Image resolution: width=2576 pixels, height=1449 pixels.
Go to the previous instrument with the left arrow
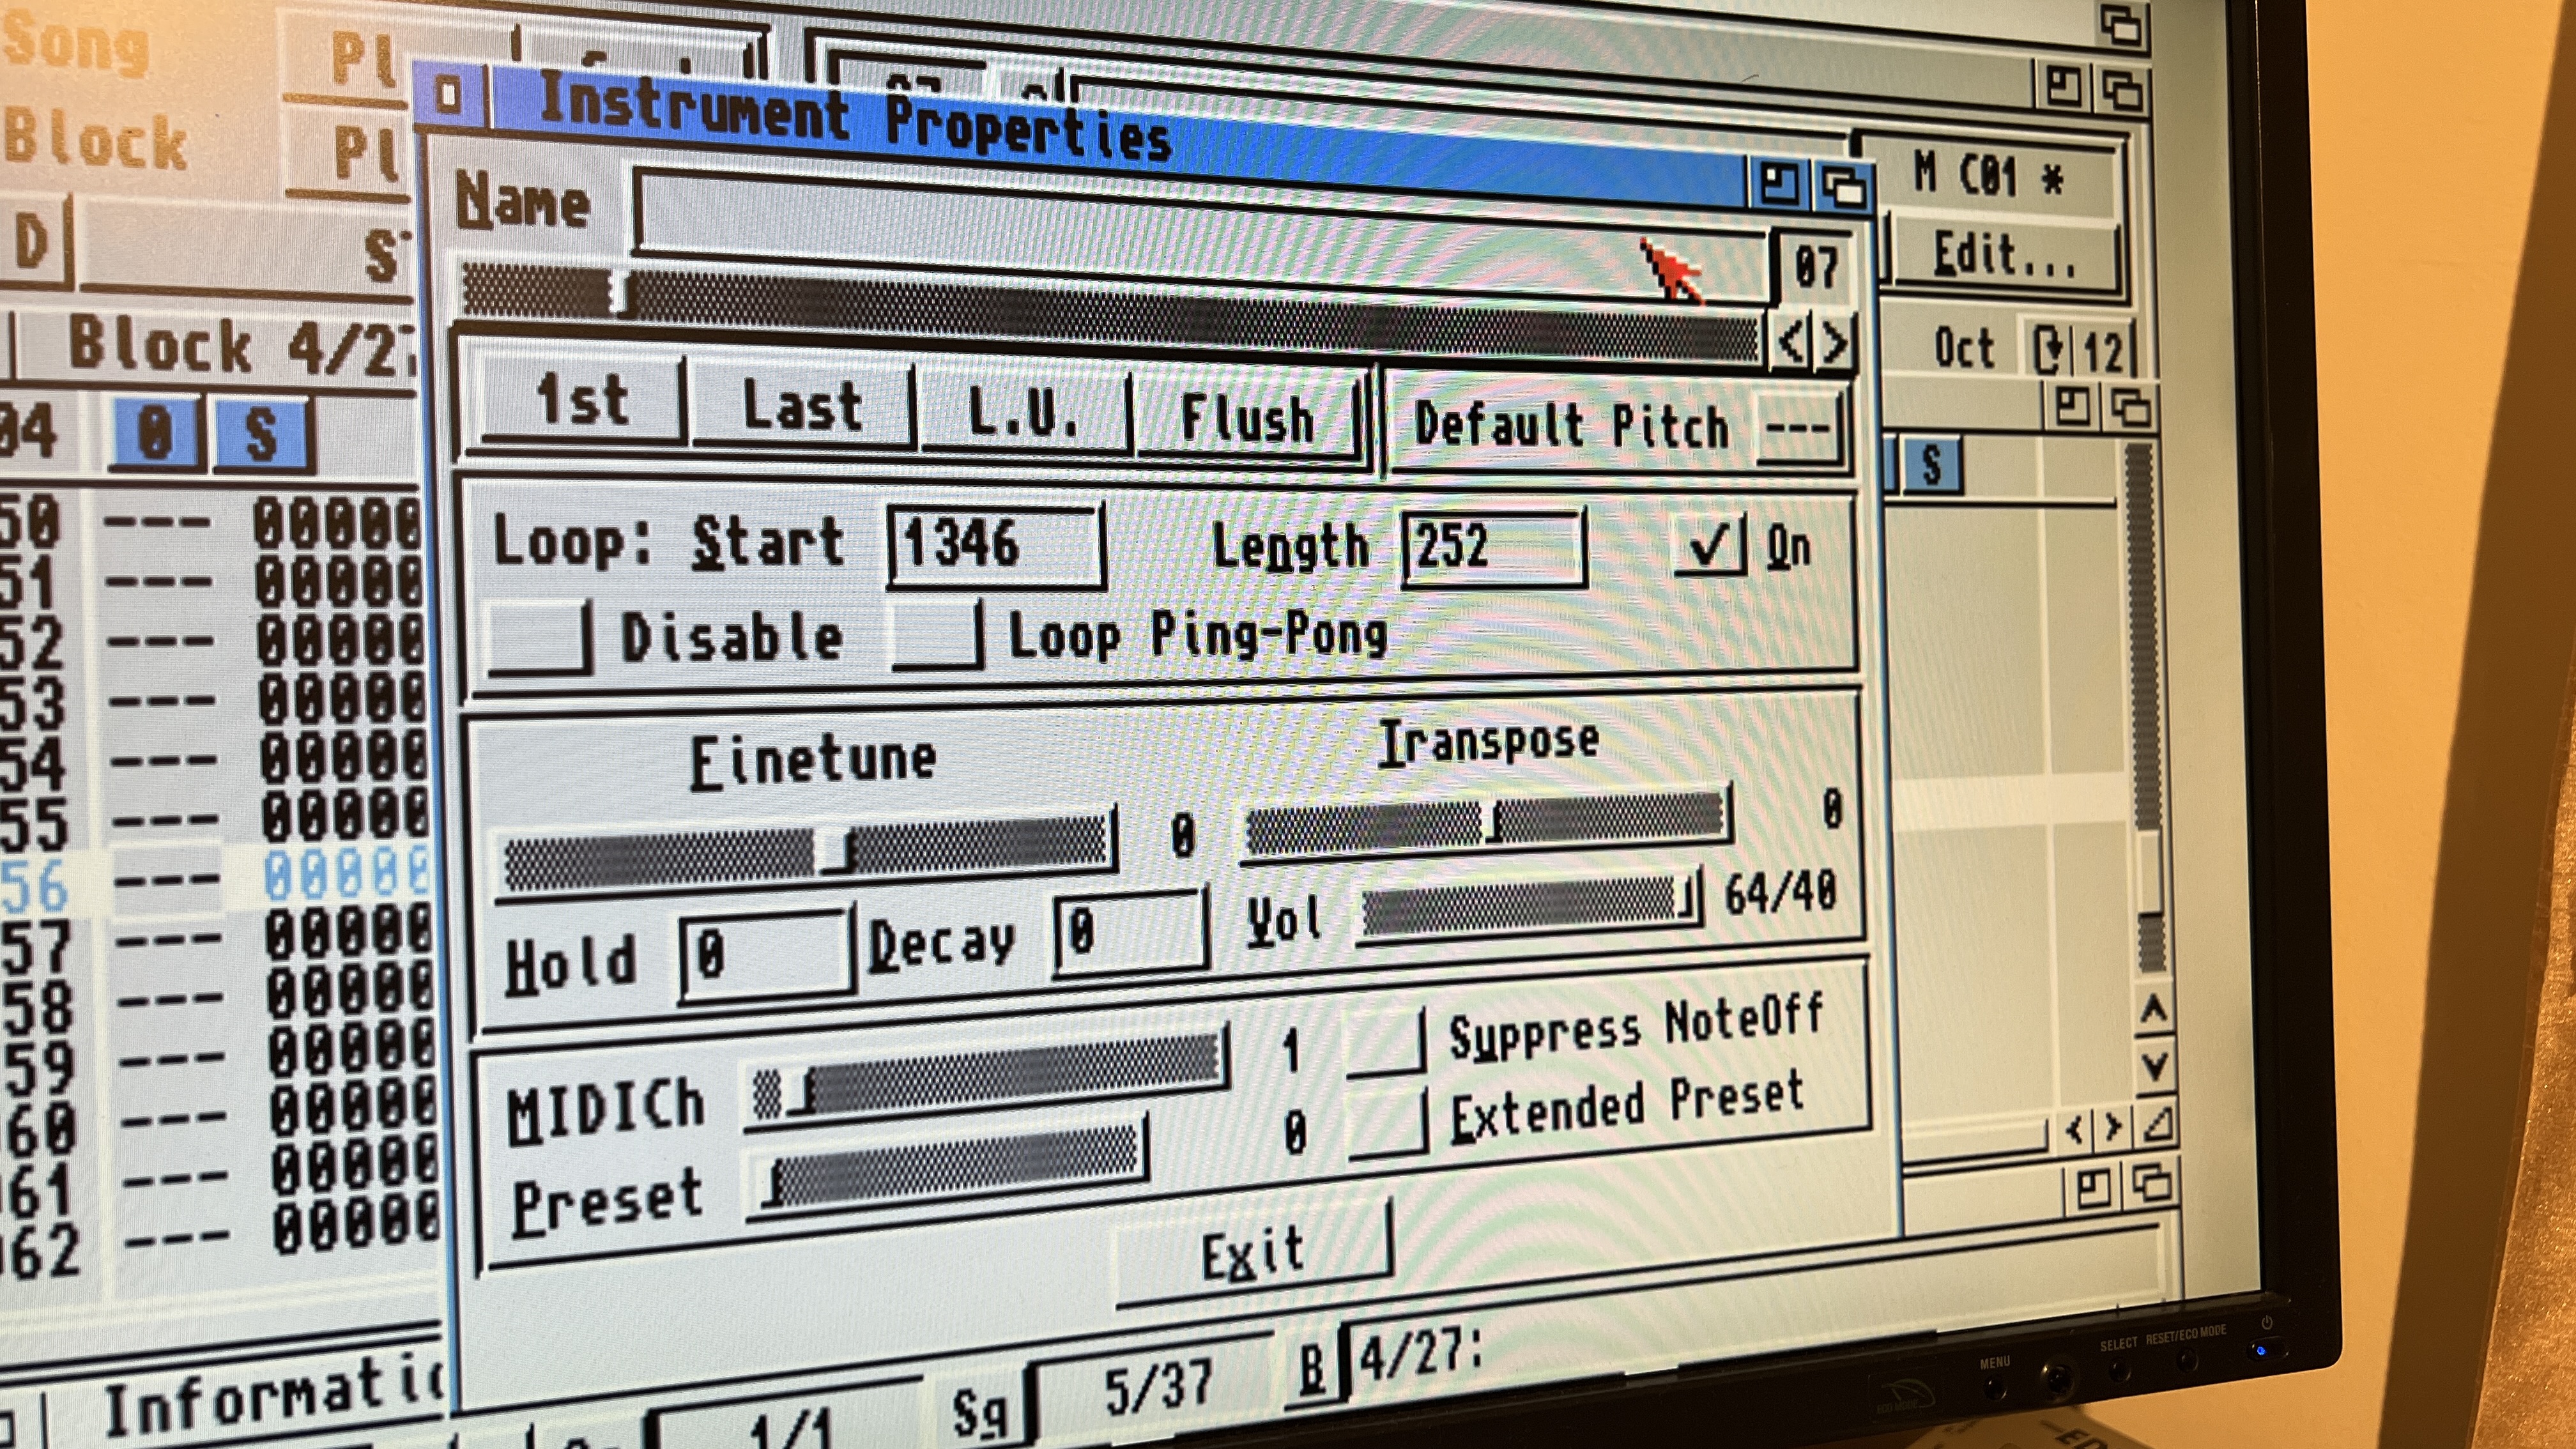(x=1792, y=343)
